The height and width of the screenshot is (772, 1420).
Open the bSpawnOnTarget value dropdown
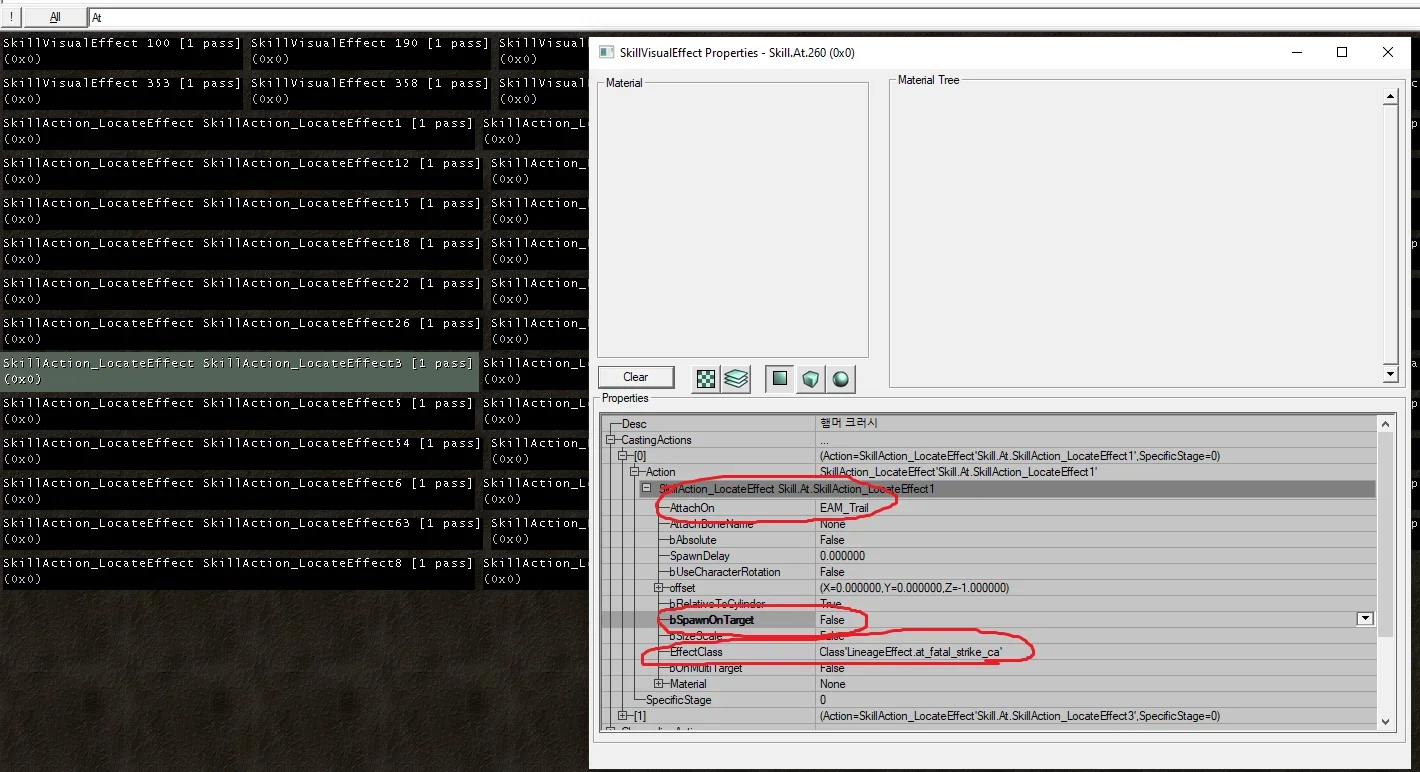(1365, 620)
